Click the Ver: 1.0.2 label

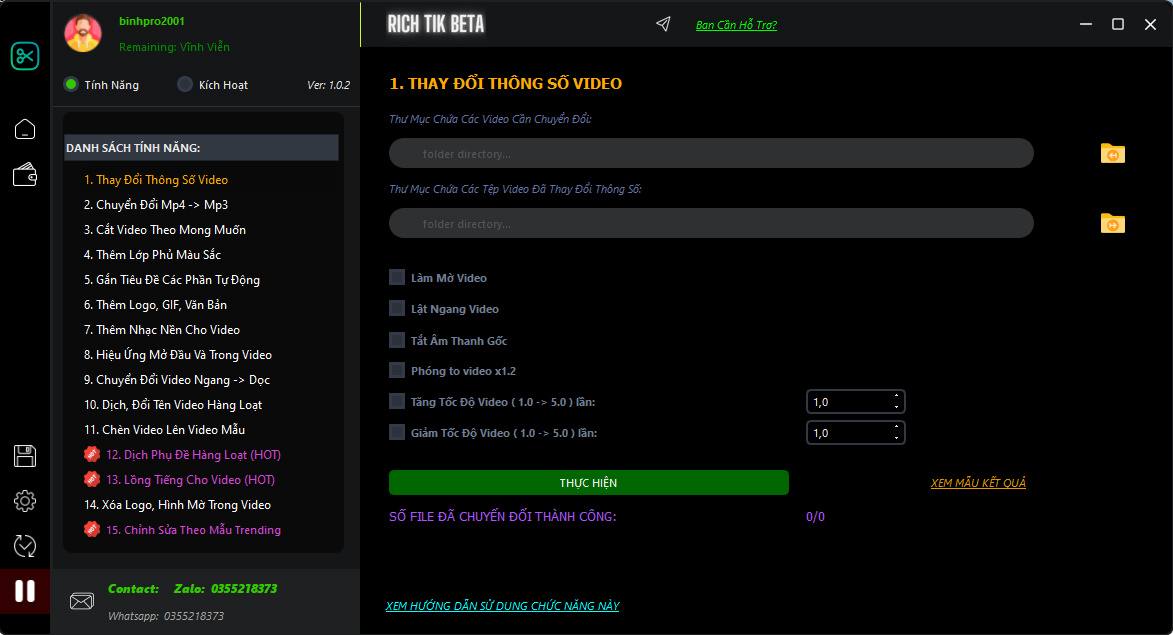(328, 85)
